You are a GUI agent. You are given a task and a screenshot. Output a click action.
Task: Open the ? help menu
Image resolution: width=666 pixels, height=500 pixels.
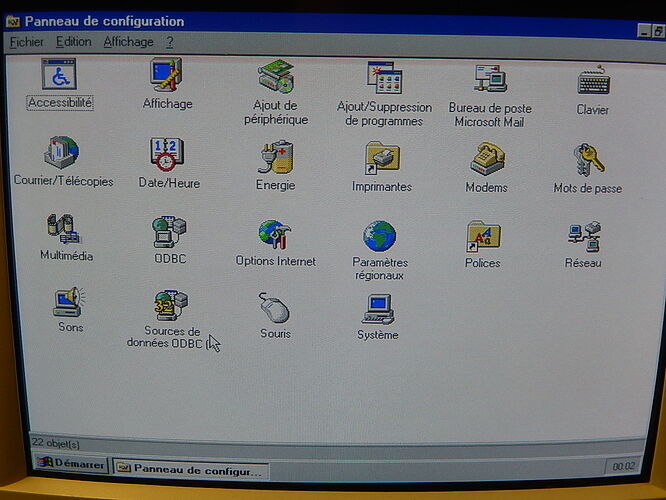tap(169, 42)
